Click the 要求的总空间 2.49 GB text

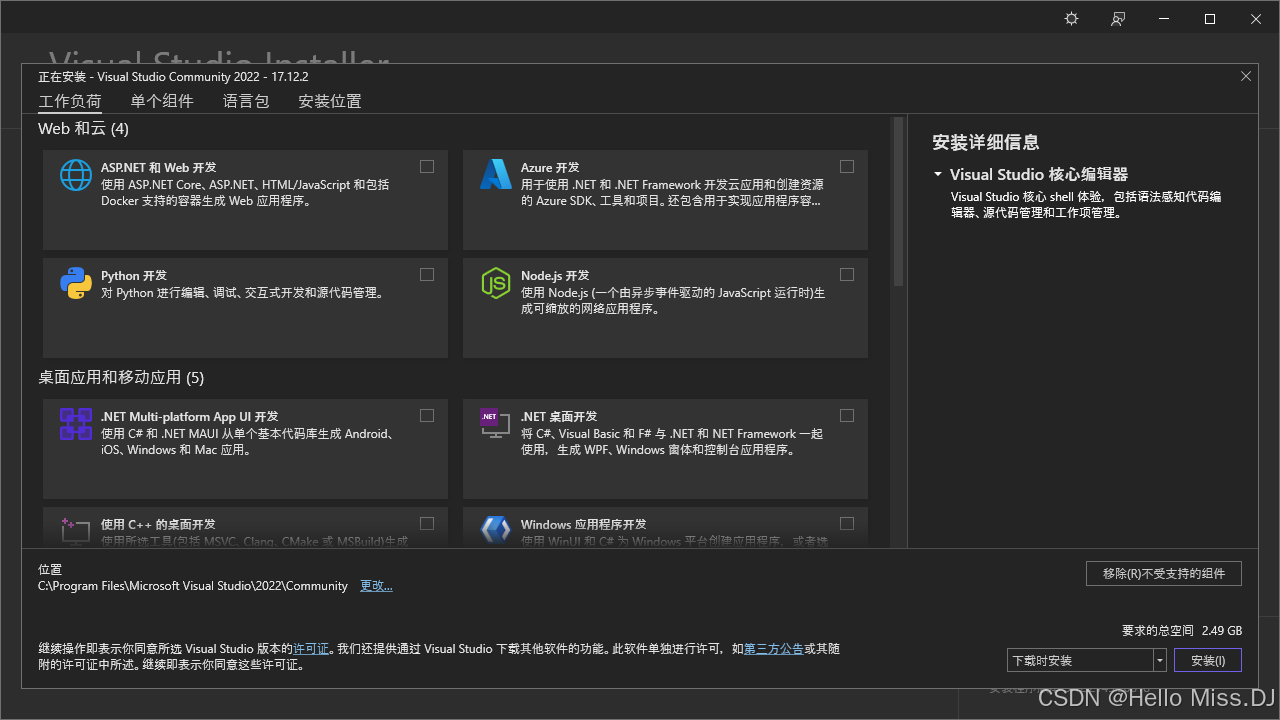1182,631
